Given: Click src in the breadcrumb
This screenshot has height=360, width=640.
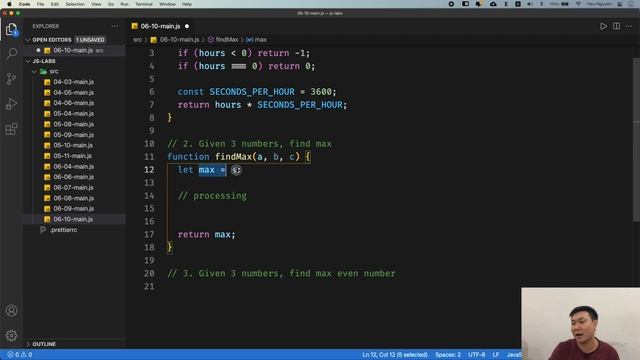Looking at the screenshot, I should [x=138, y=40].
